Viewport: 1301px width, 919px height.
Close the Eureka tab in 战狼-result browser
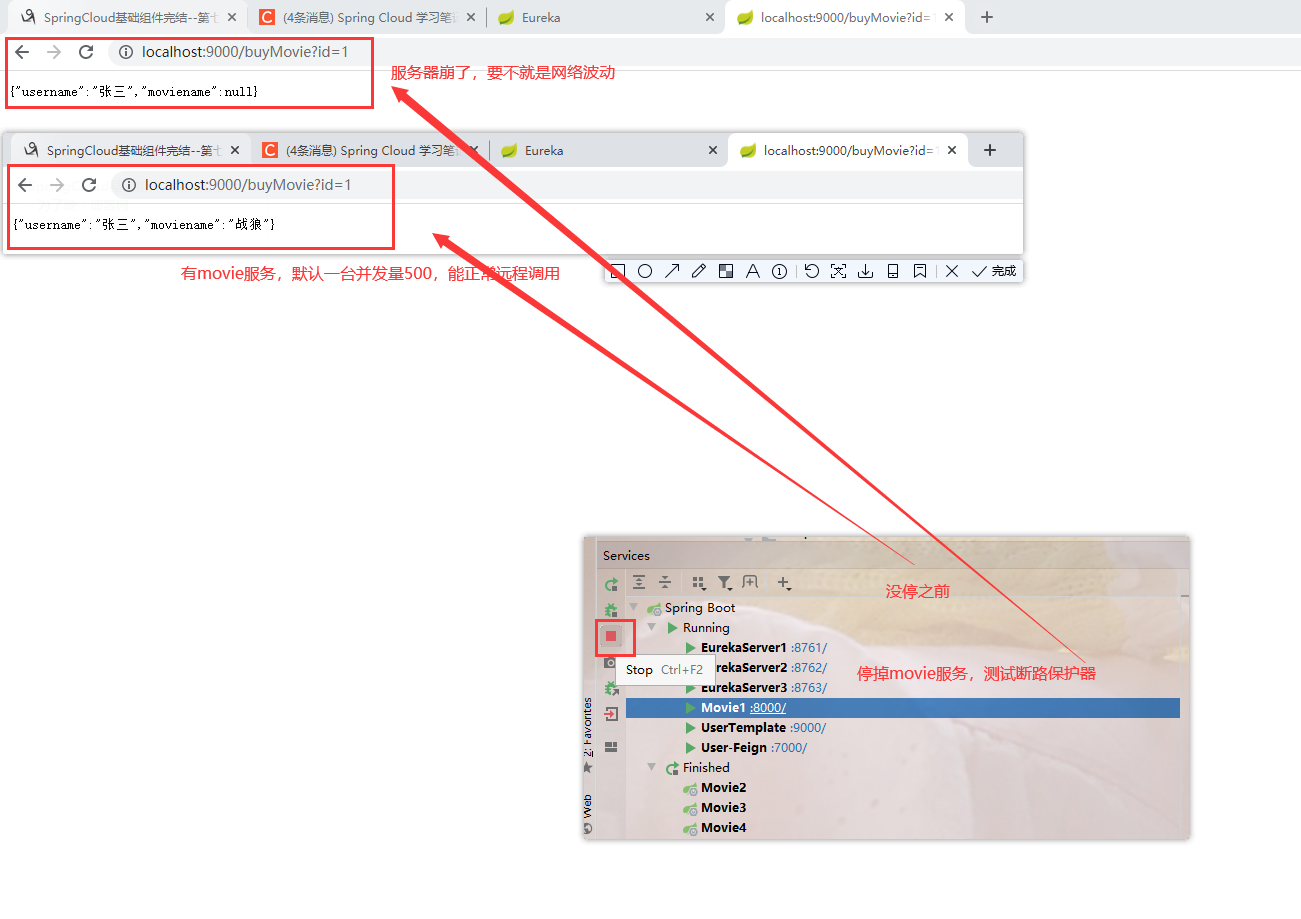pyautogui.click(x=713, y=150)
